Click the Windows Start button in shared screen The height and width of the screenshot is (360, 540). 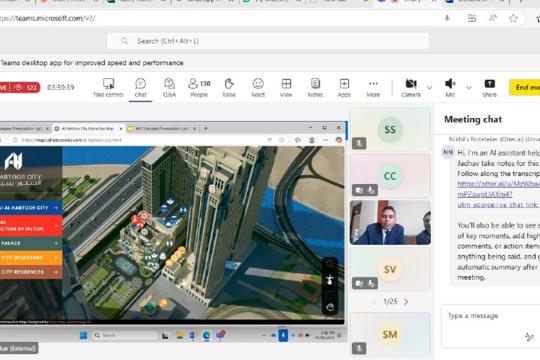tap(84, 335)
